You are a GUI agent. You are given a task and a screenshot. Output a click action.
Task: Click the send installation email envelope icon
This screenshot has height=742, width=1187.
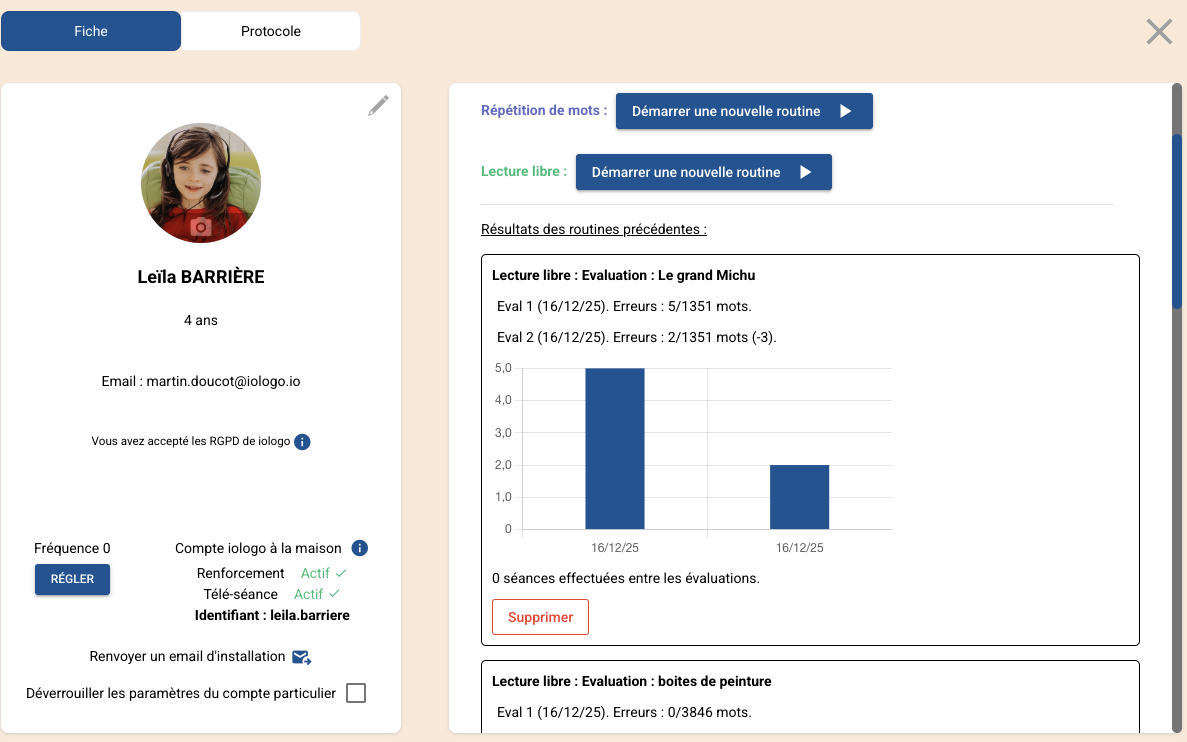[x=301, y=657]
